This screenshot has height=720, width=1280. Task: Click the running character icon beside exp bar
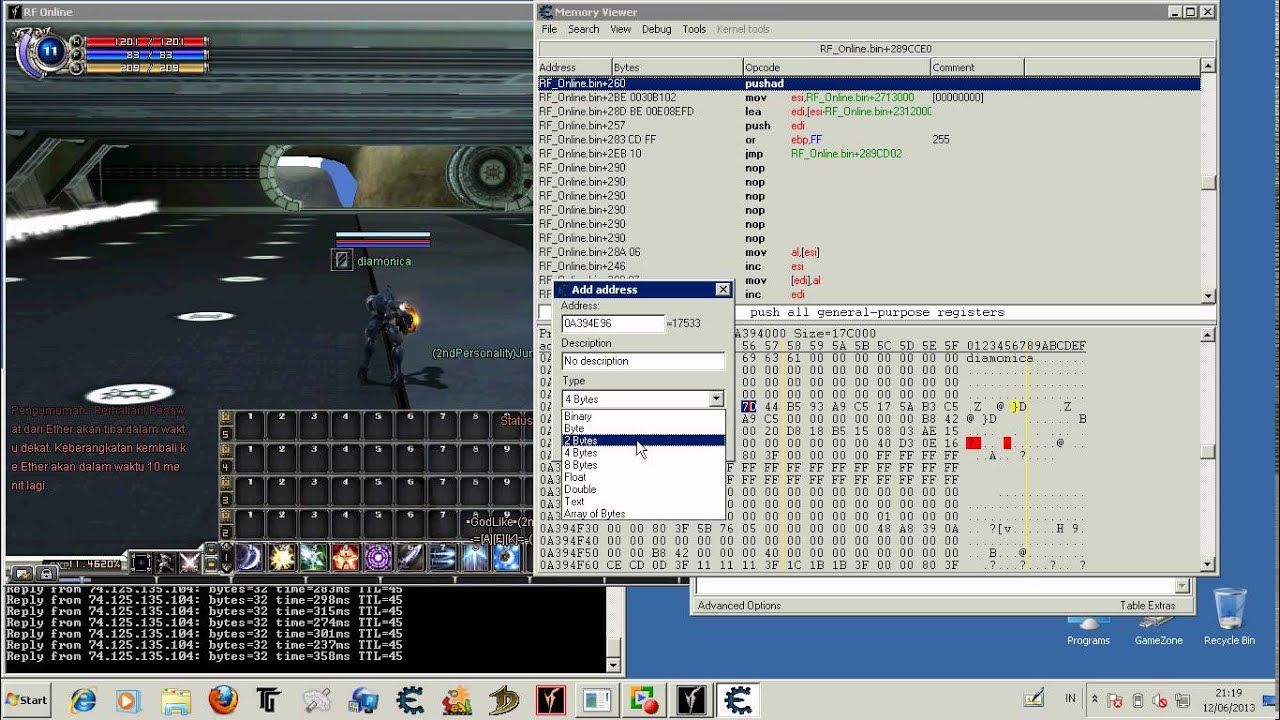(x=165, y=563)
